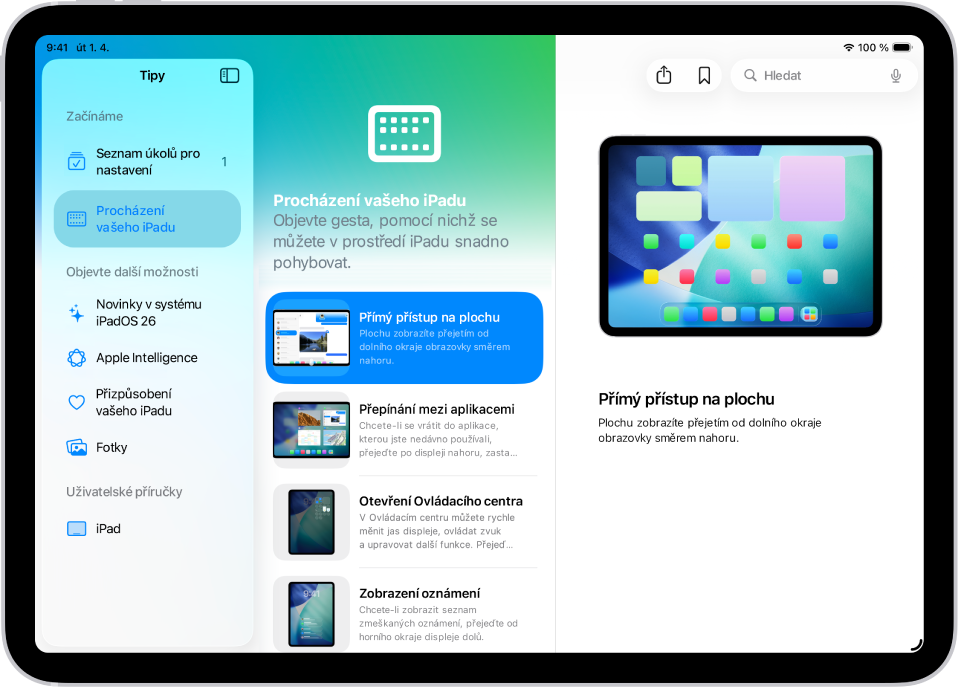Tap the Share icon in the toolbar
This screenshot has width=958, height=689.
[x=664, y=76]
